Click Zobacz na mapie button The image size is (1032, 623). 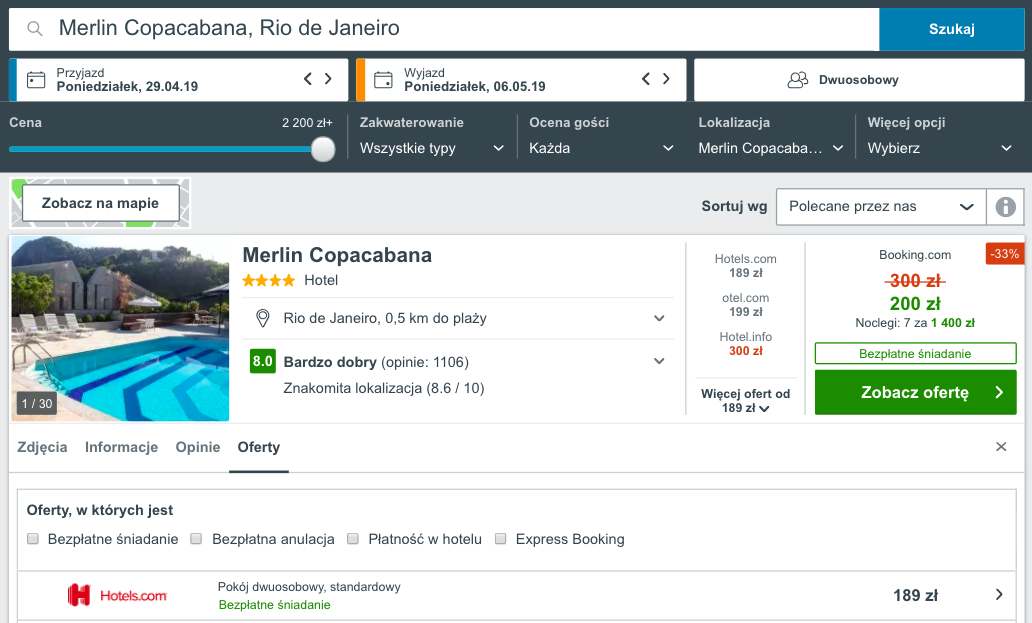pos(101,203)
